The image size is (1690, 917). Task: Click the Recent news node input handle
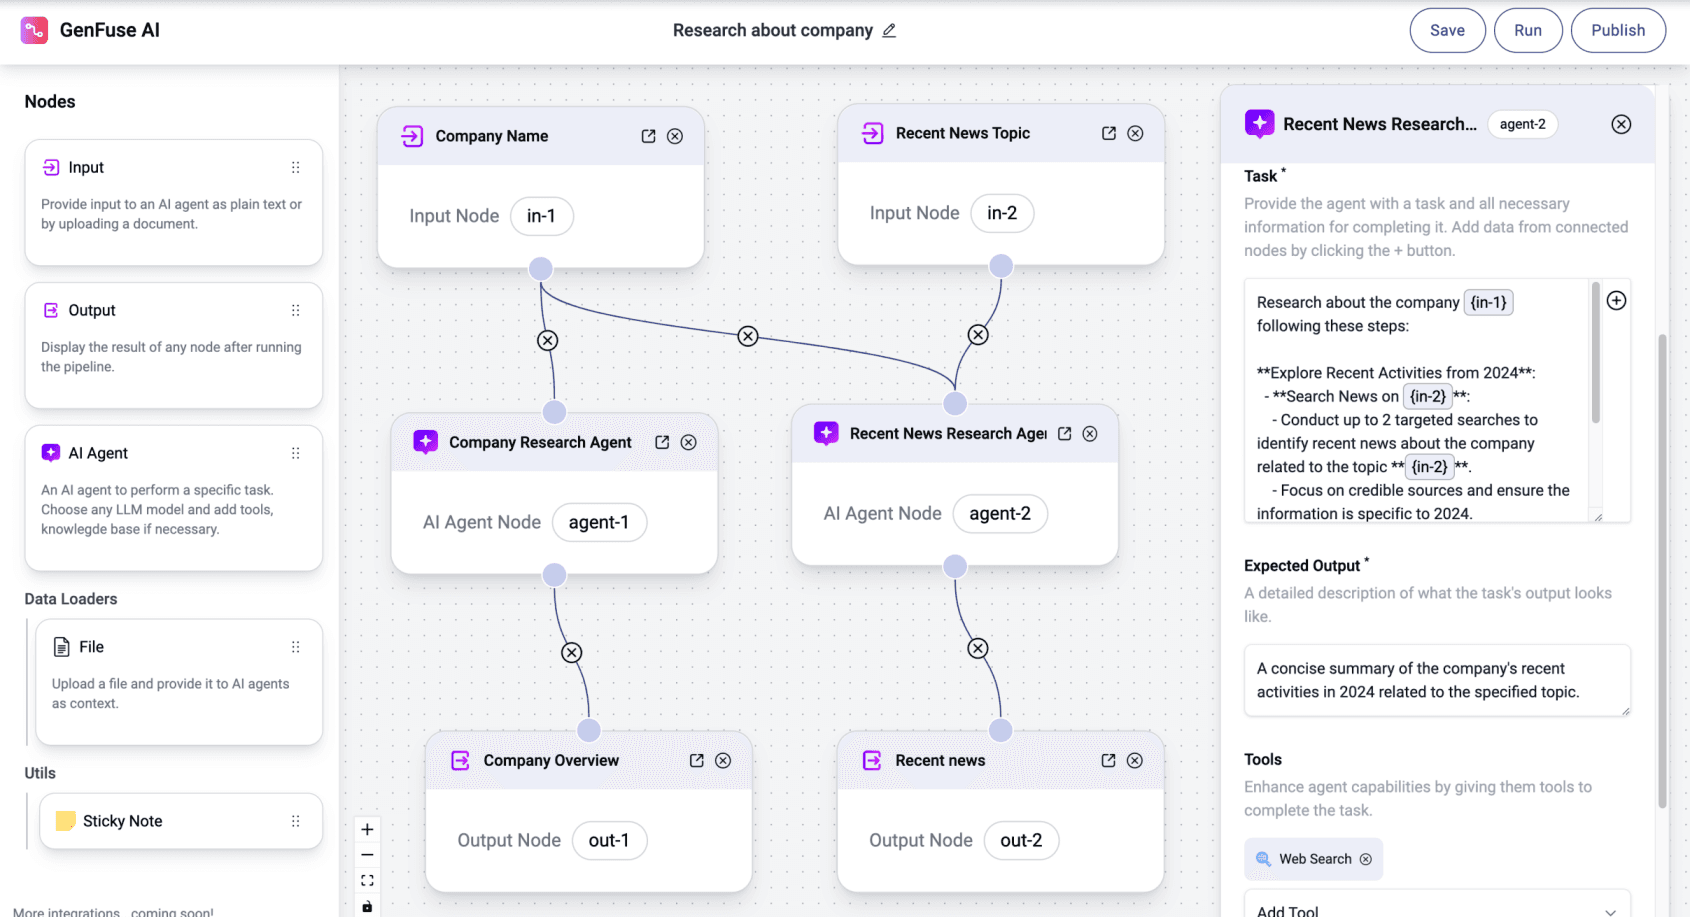[x=1000, y=730]
